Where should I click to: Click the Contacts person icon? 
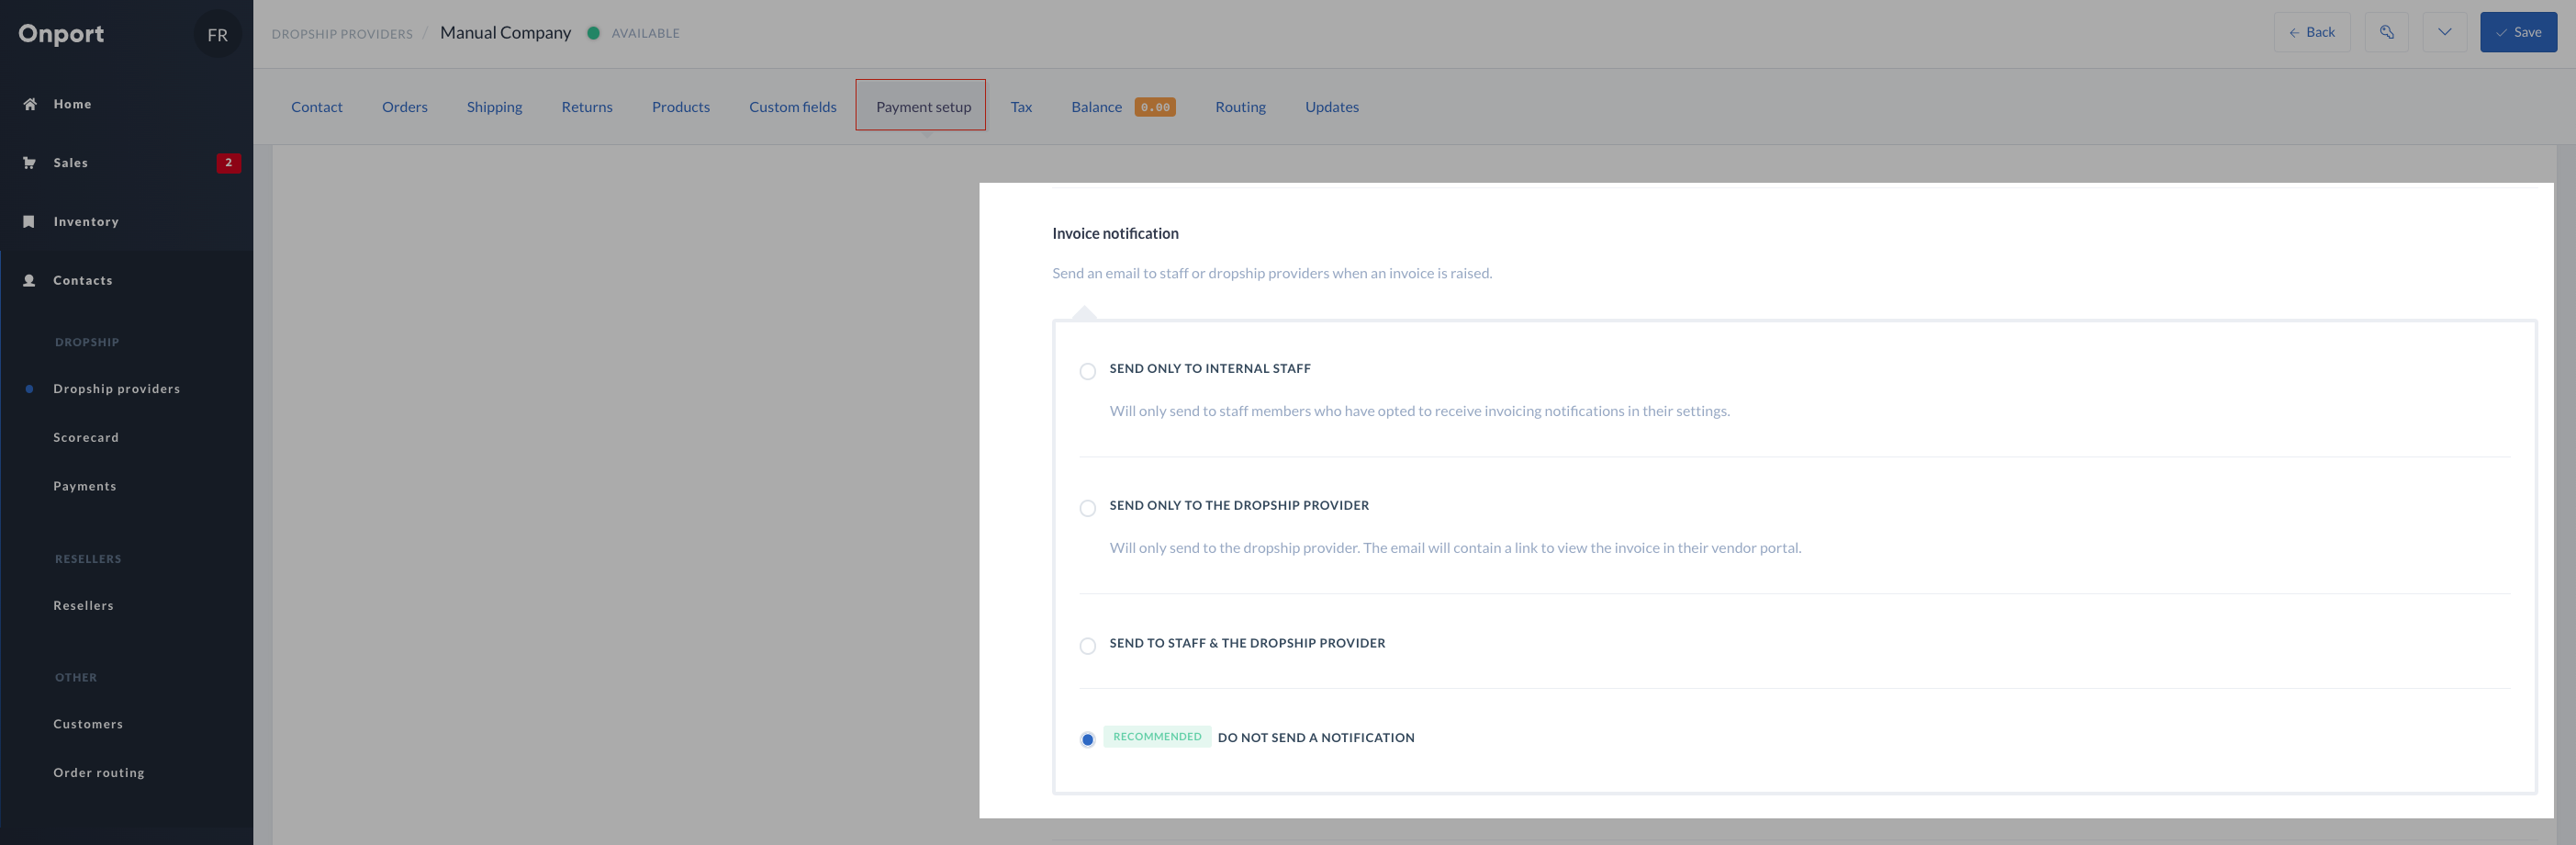click(x=29, y=281)
